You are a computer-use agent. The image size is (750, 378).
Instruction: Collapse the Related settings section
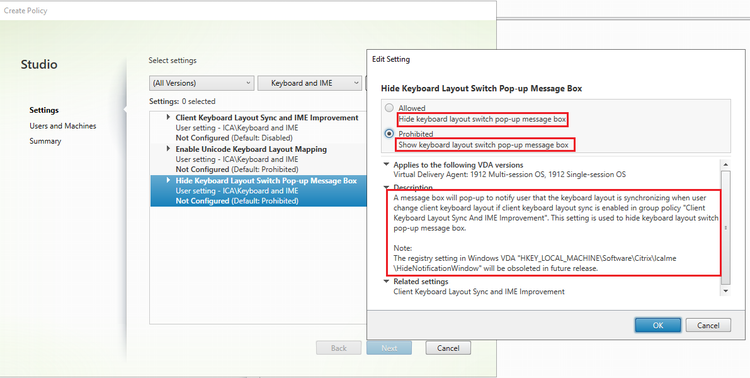386,281
